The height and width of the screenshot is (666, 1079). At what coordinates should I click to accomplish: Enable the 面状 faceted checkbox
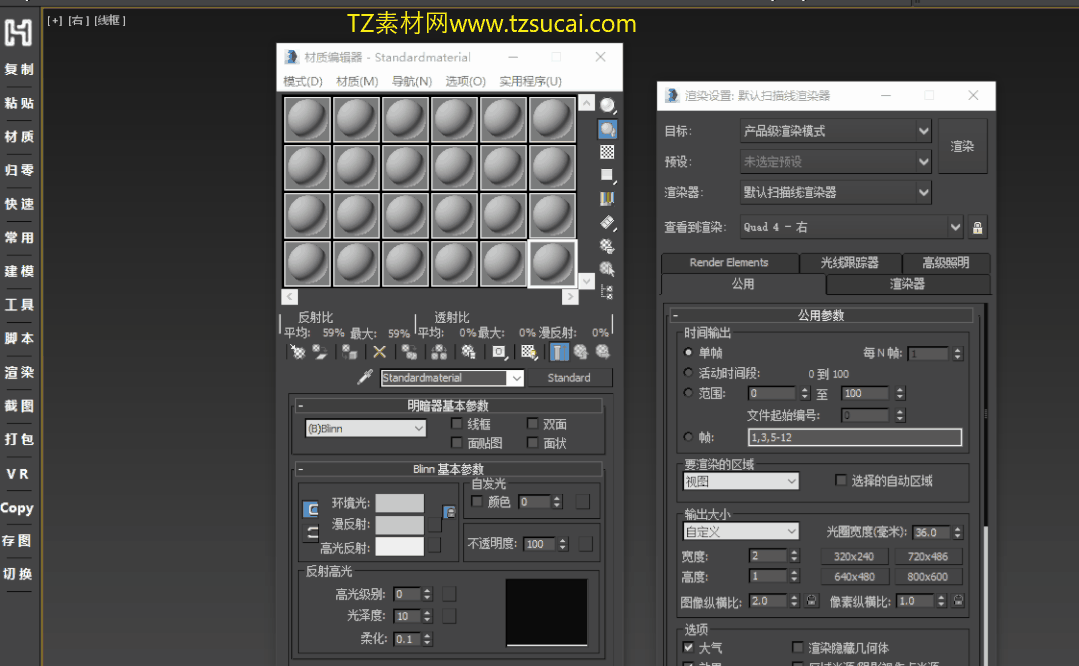532,442
